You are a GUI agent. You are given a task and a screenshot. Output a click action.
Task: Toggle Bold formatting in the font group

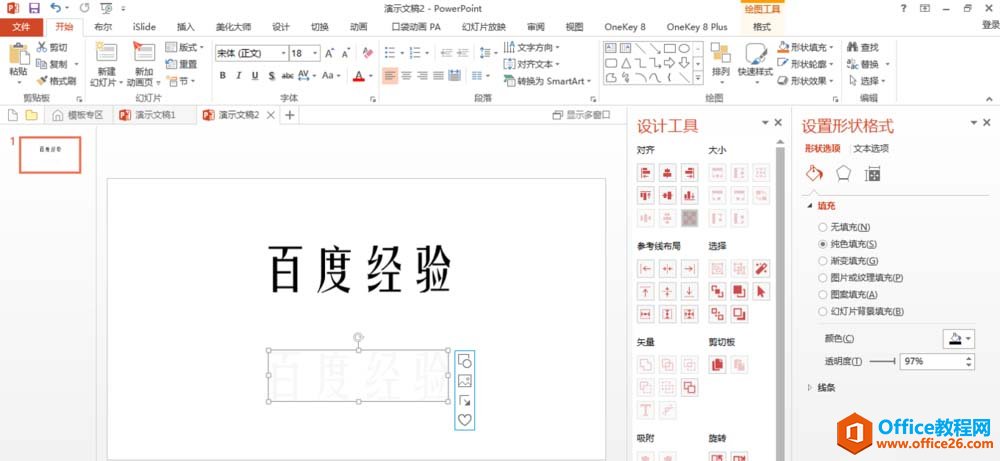222,75
